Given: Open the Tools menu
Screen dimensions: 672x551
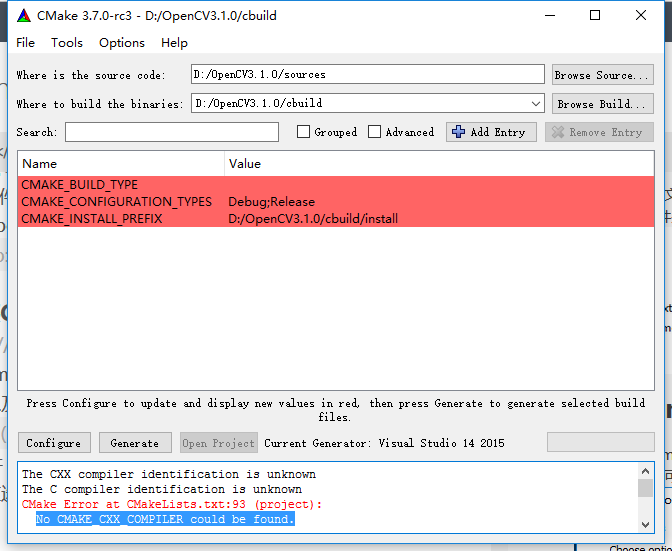Looking at the screenshot, I should [67, 43].
